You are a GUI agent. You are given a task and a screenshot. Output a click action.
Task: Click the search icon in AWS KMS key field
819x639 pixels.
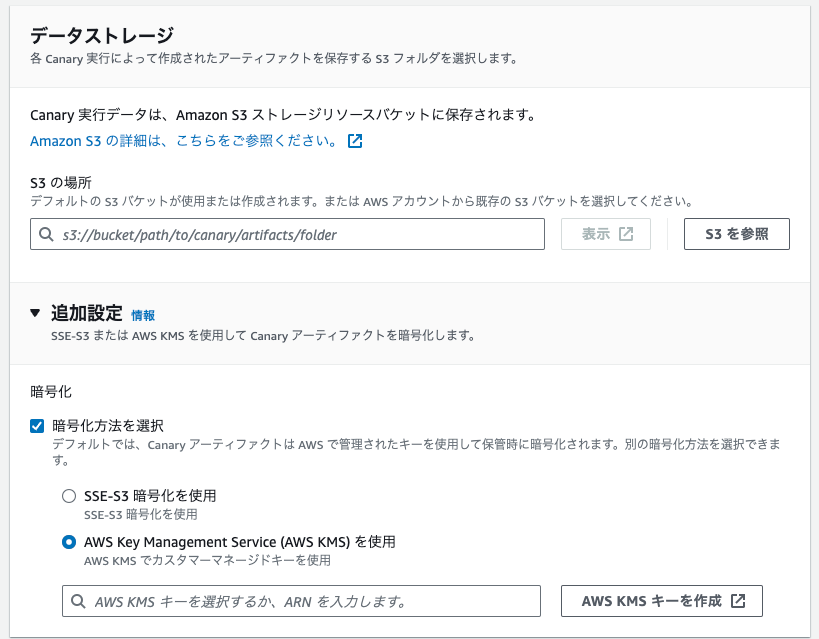(75, 600)
